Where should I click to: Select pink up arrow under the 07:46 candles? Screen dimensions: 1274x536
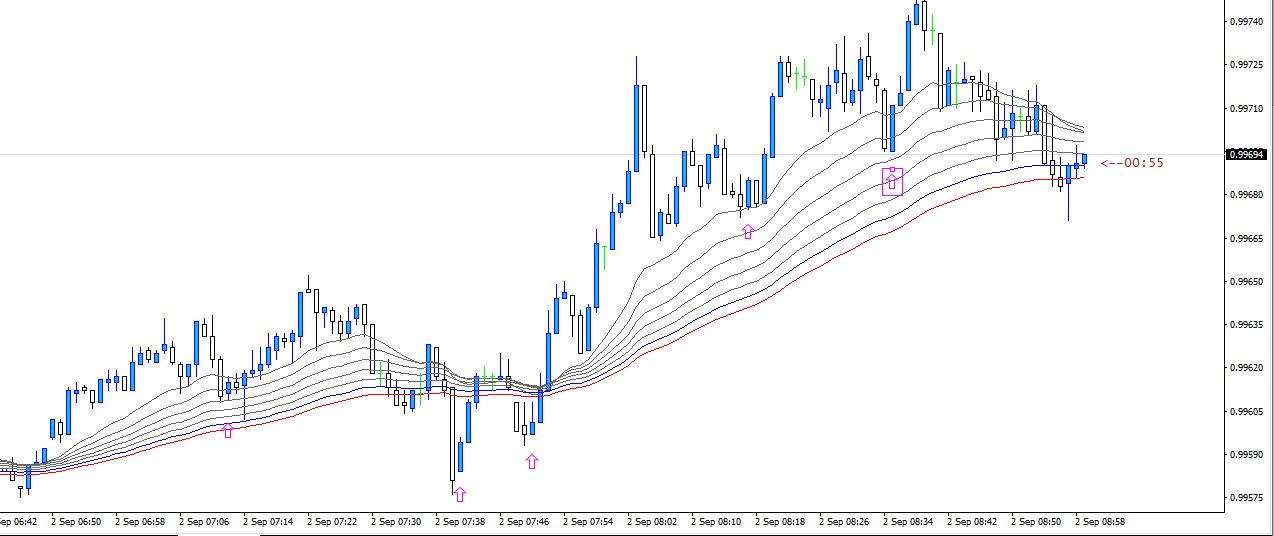pos(532,461)
